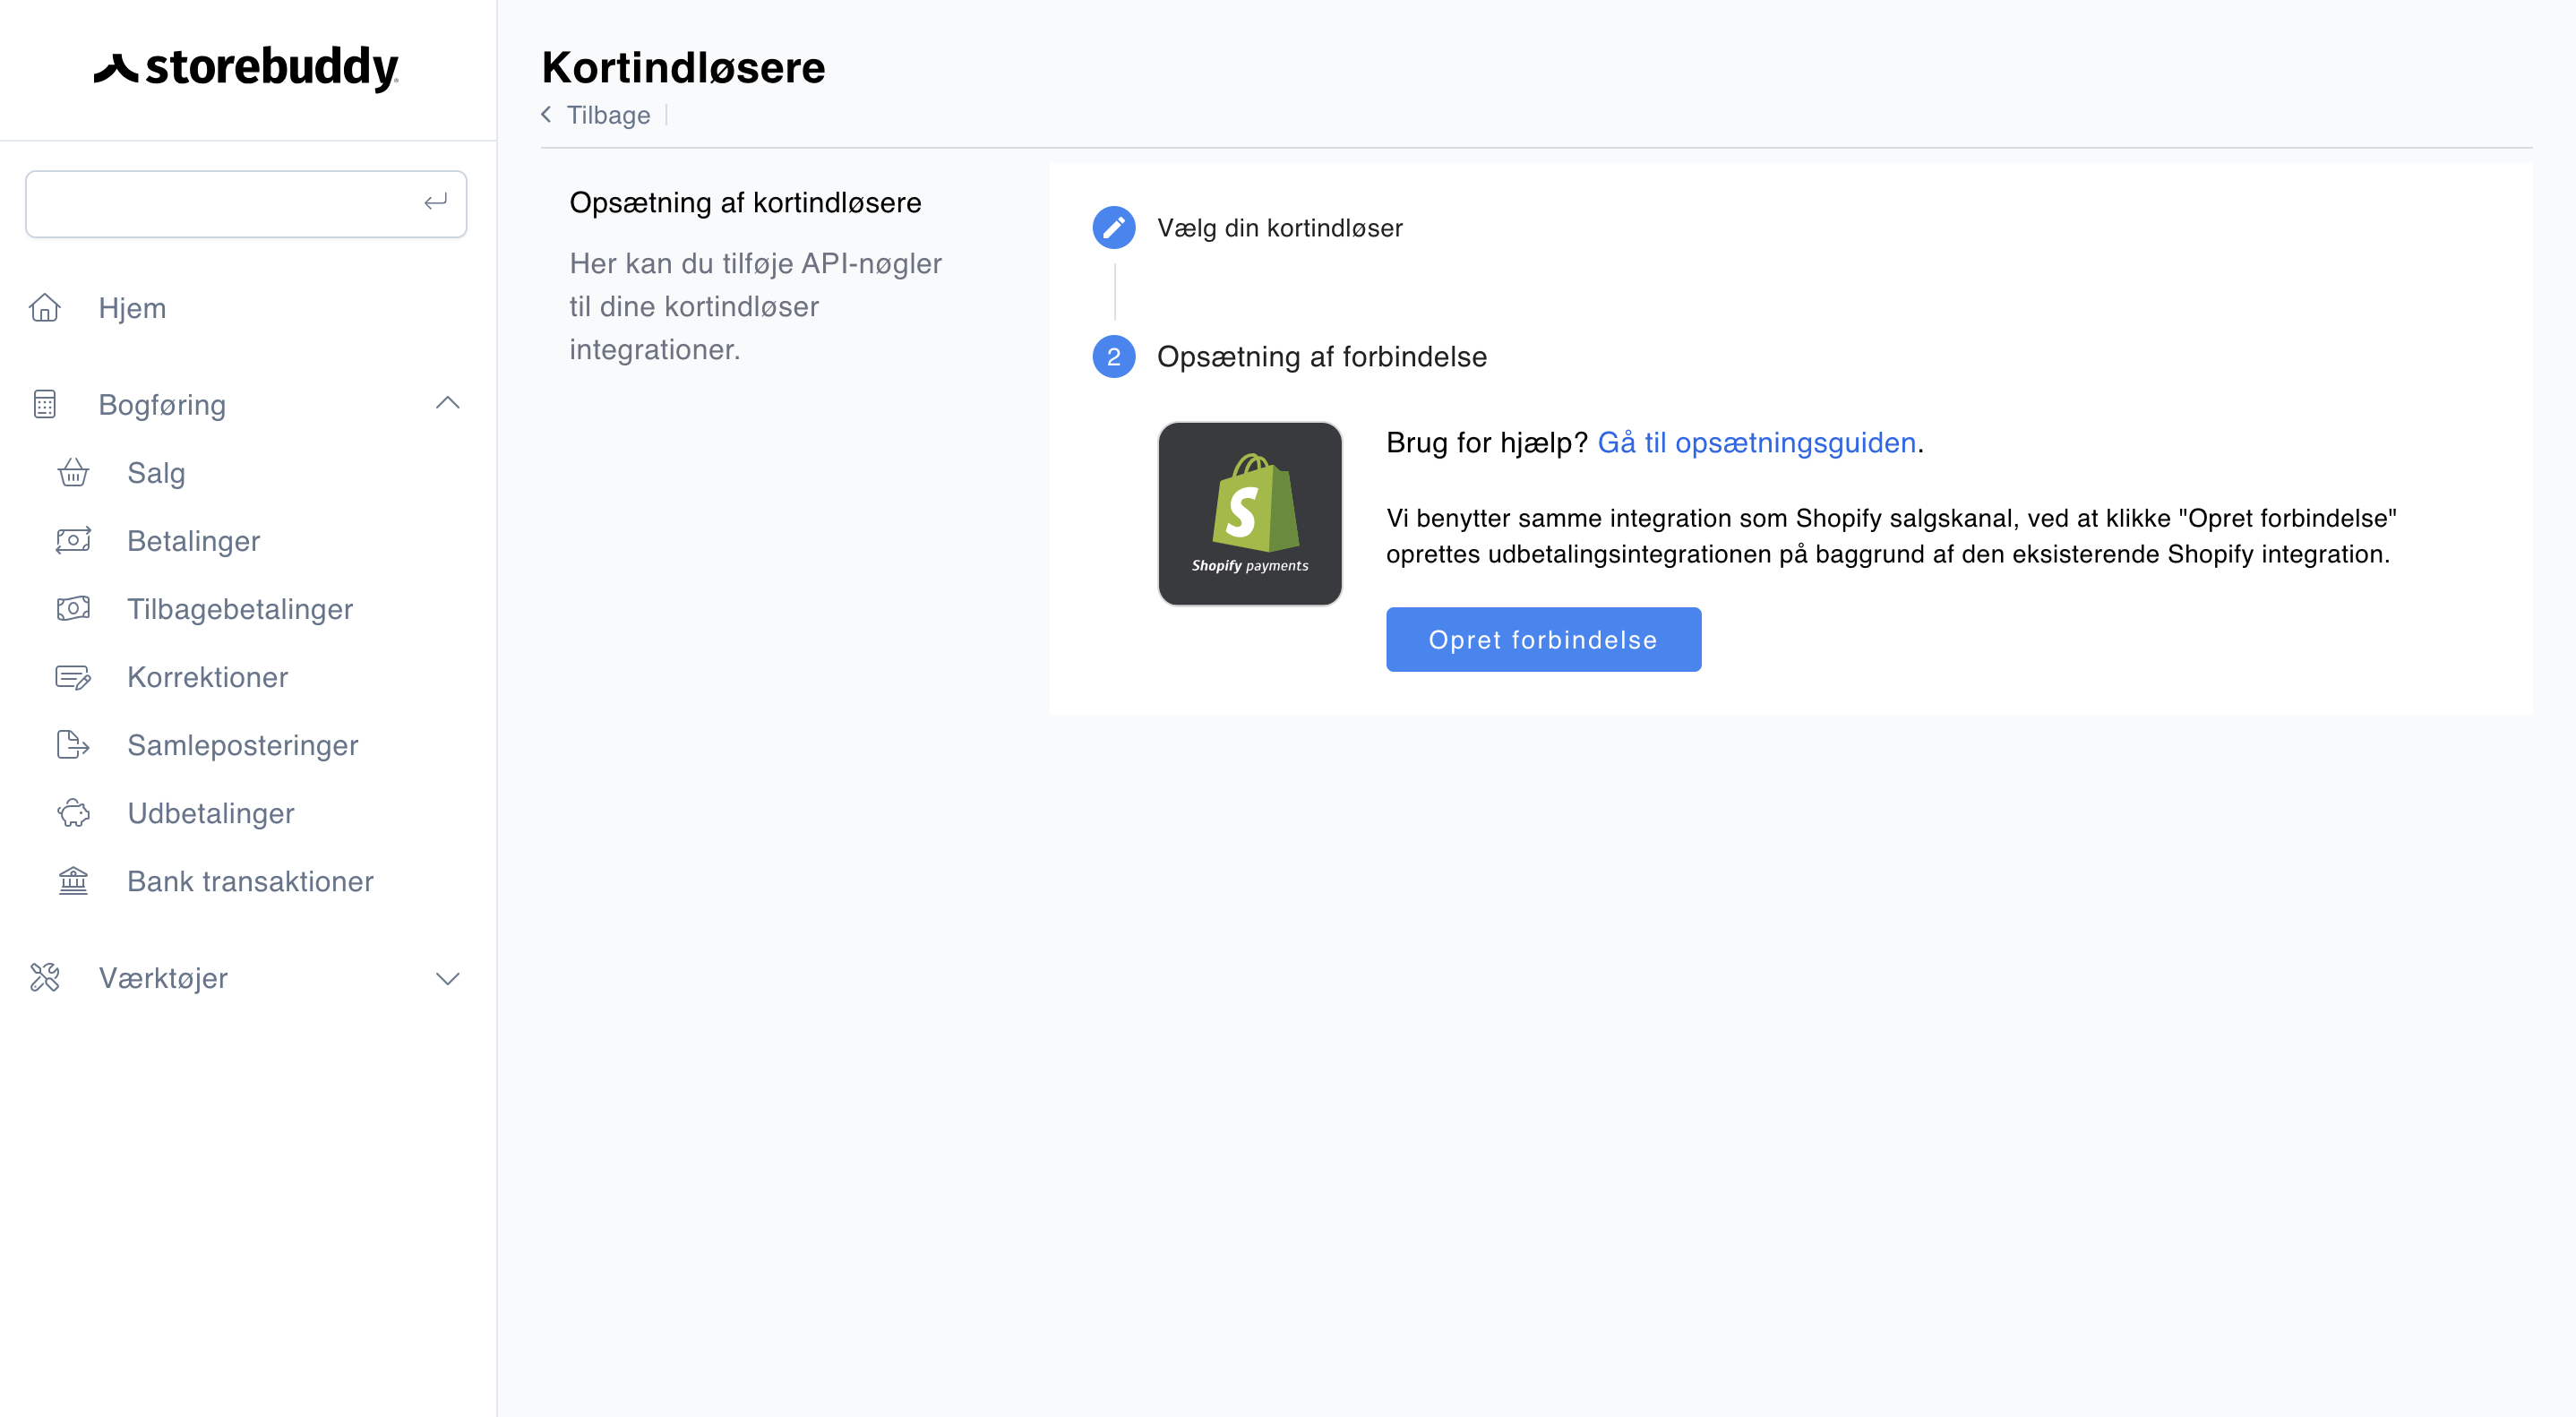Click the Salg basket icon

coord(73,472)
